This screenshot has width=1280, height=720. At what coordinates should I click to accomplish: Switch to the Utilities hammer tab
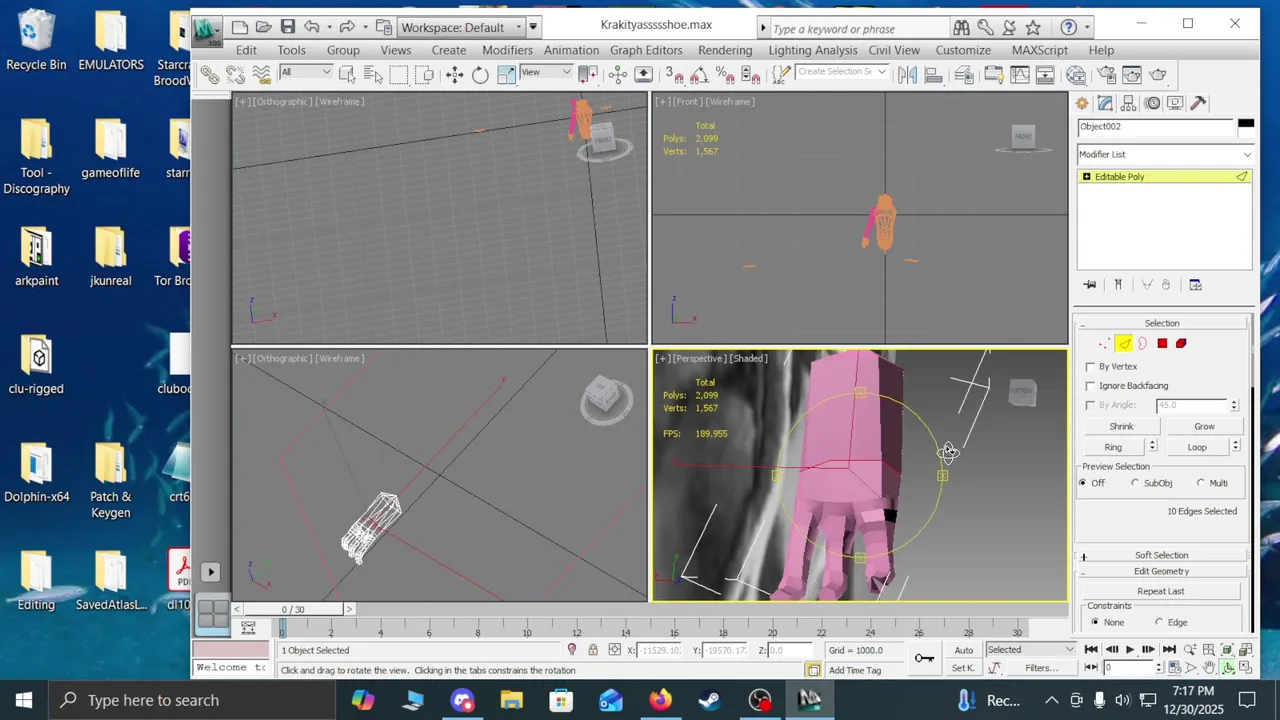coord(1198,103)
